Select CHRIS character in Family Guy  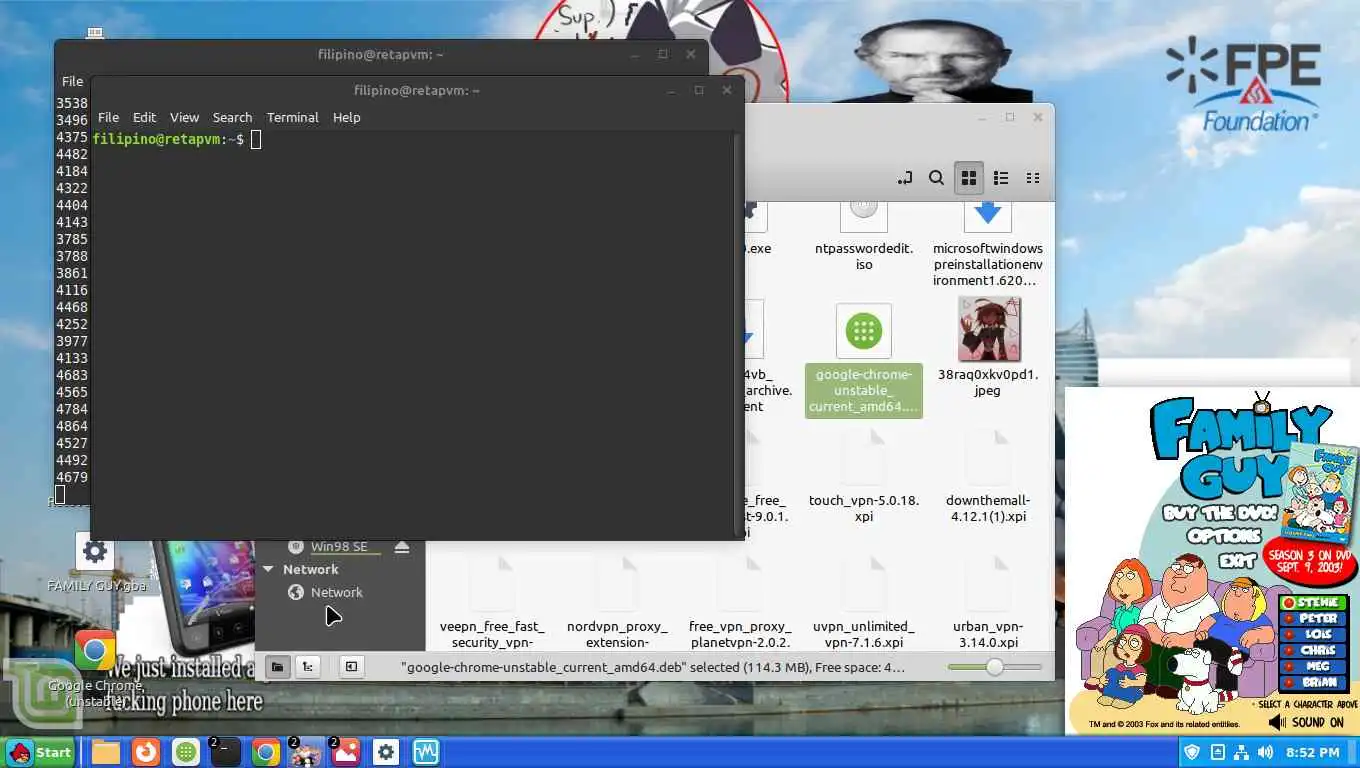(x=1314, y=651)
